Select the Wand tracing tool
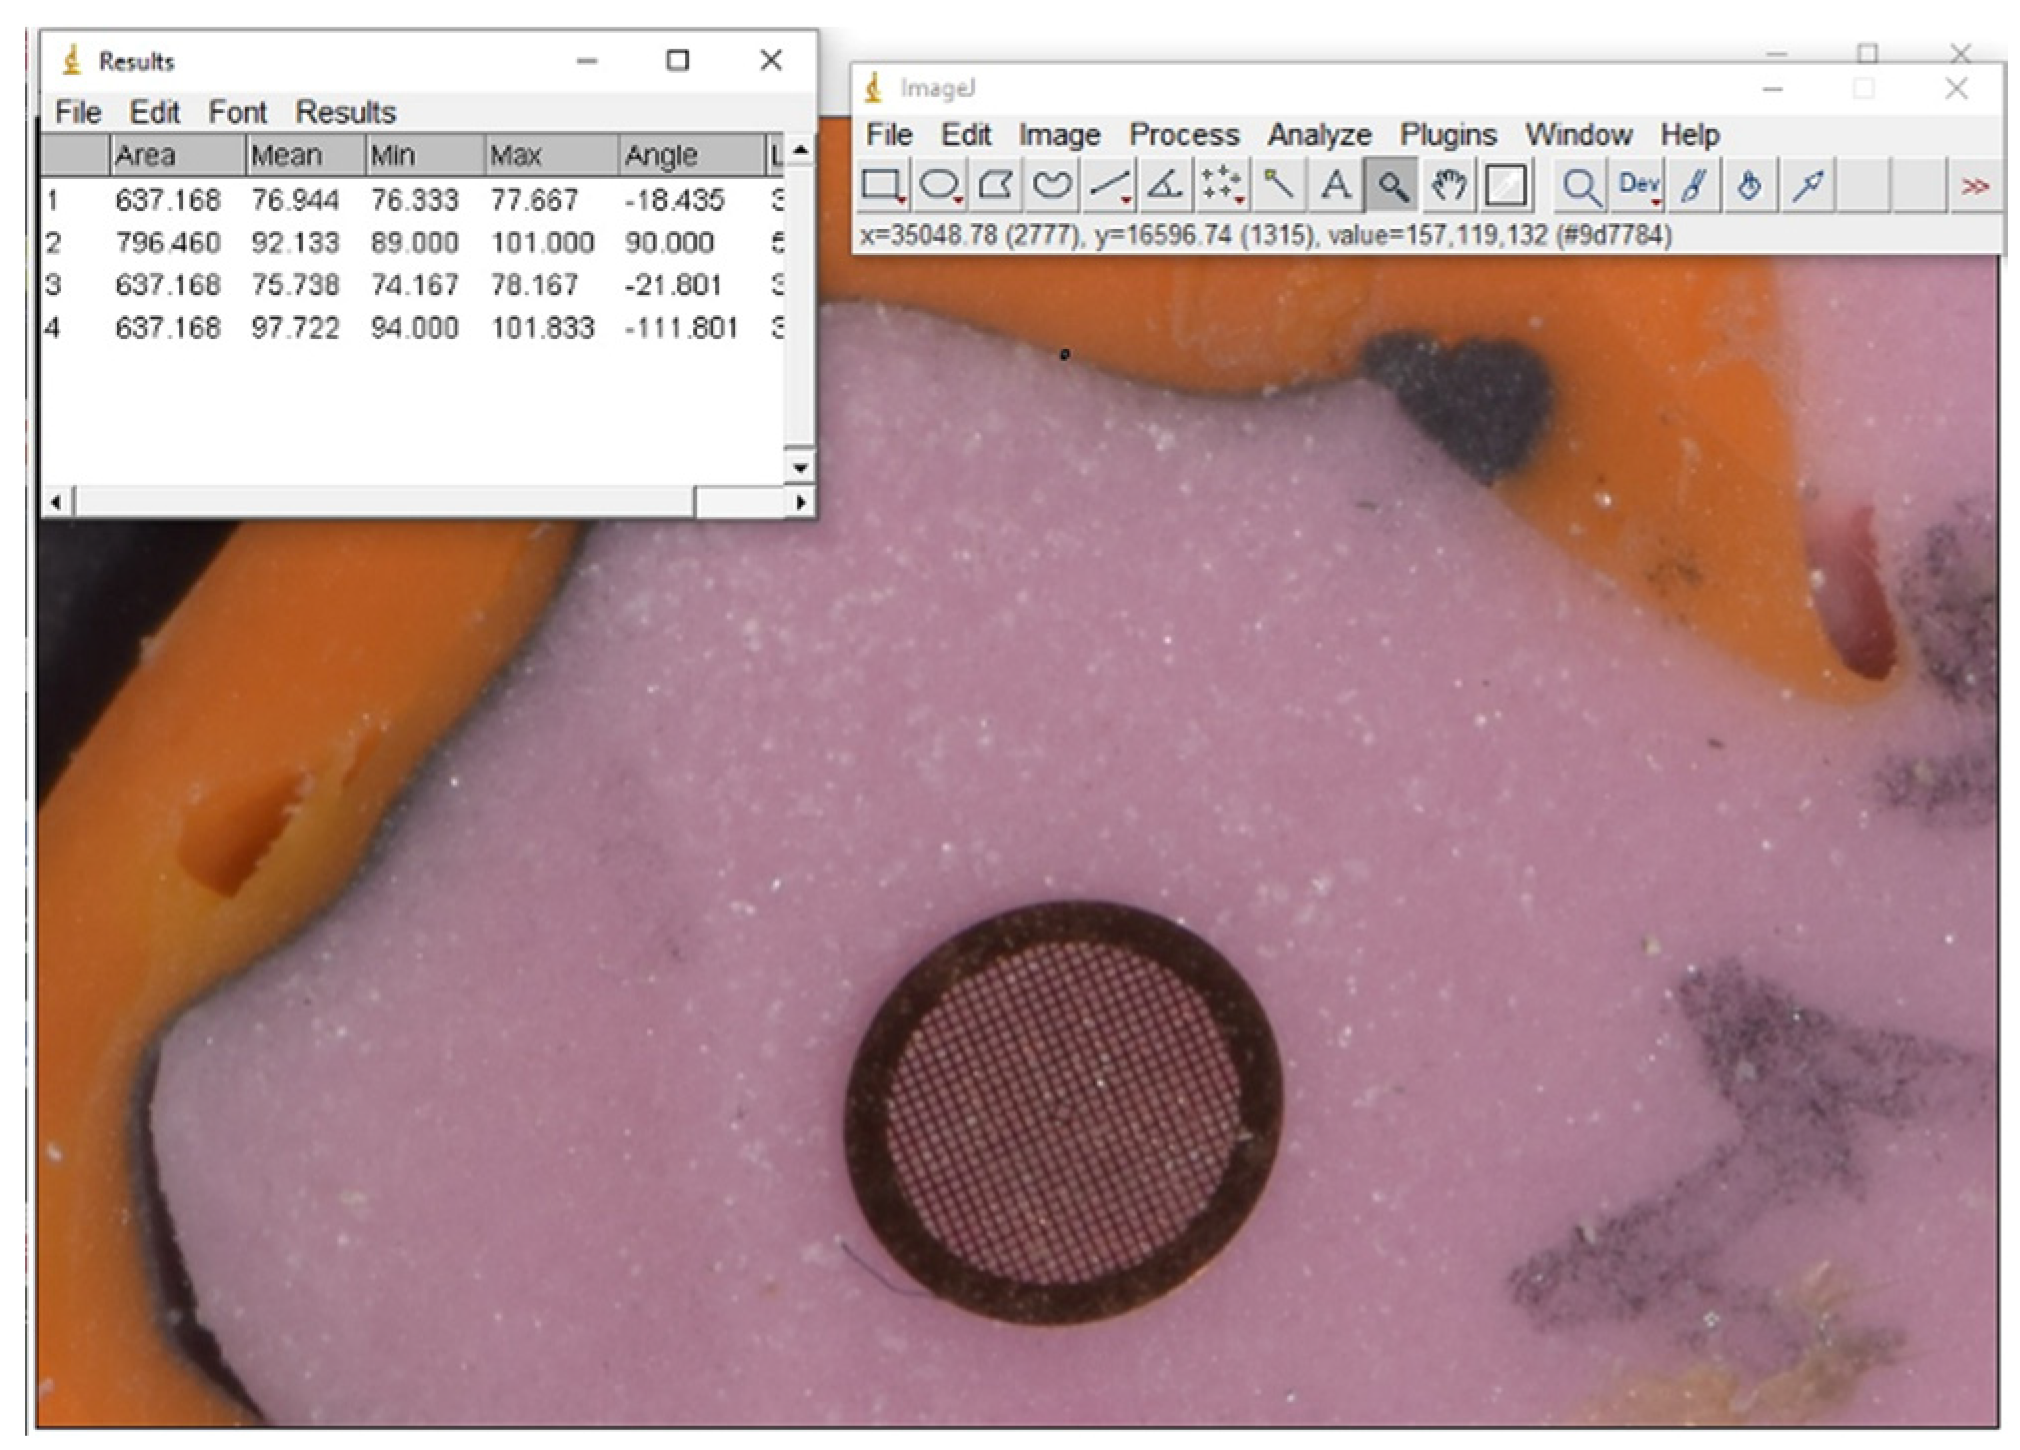2020x1450 pixels. pos(1278,186)
